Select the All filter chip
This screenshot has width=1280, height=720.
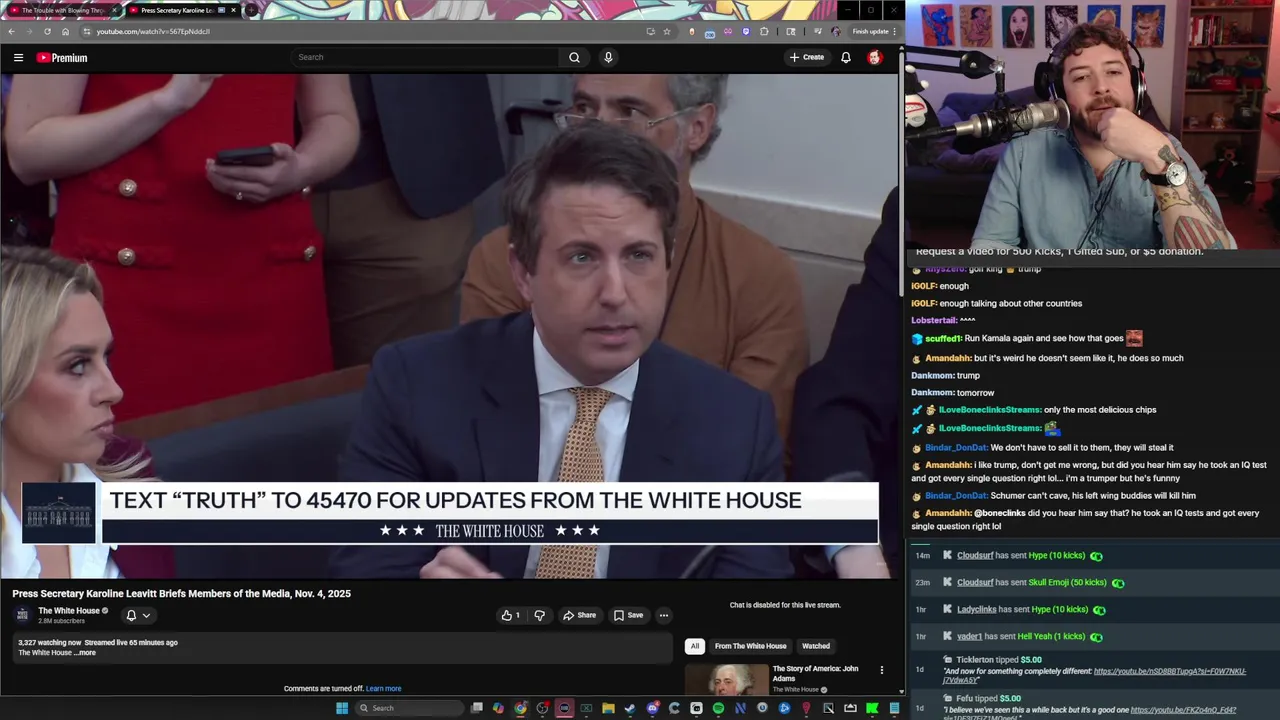[694, 646]
